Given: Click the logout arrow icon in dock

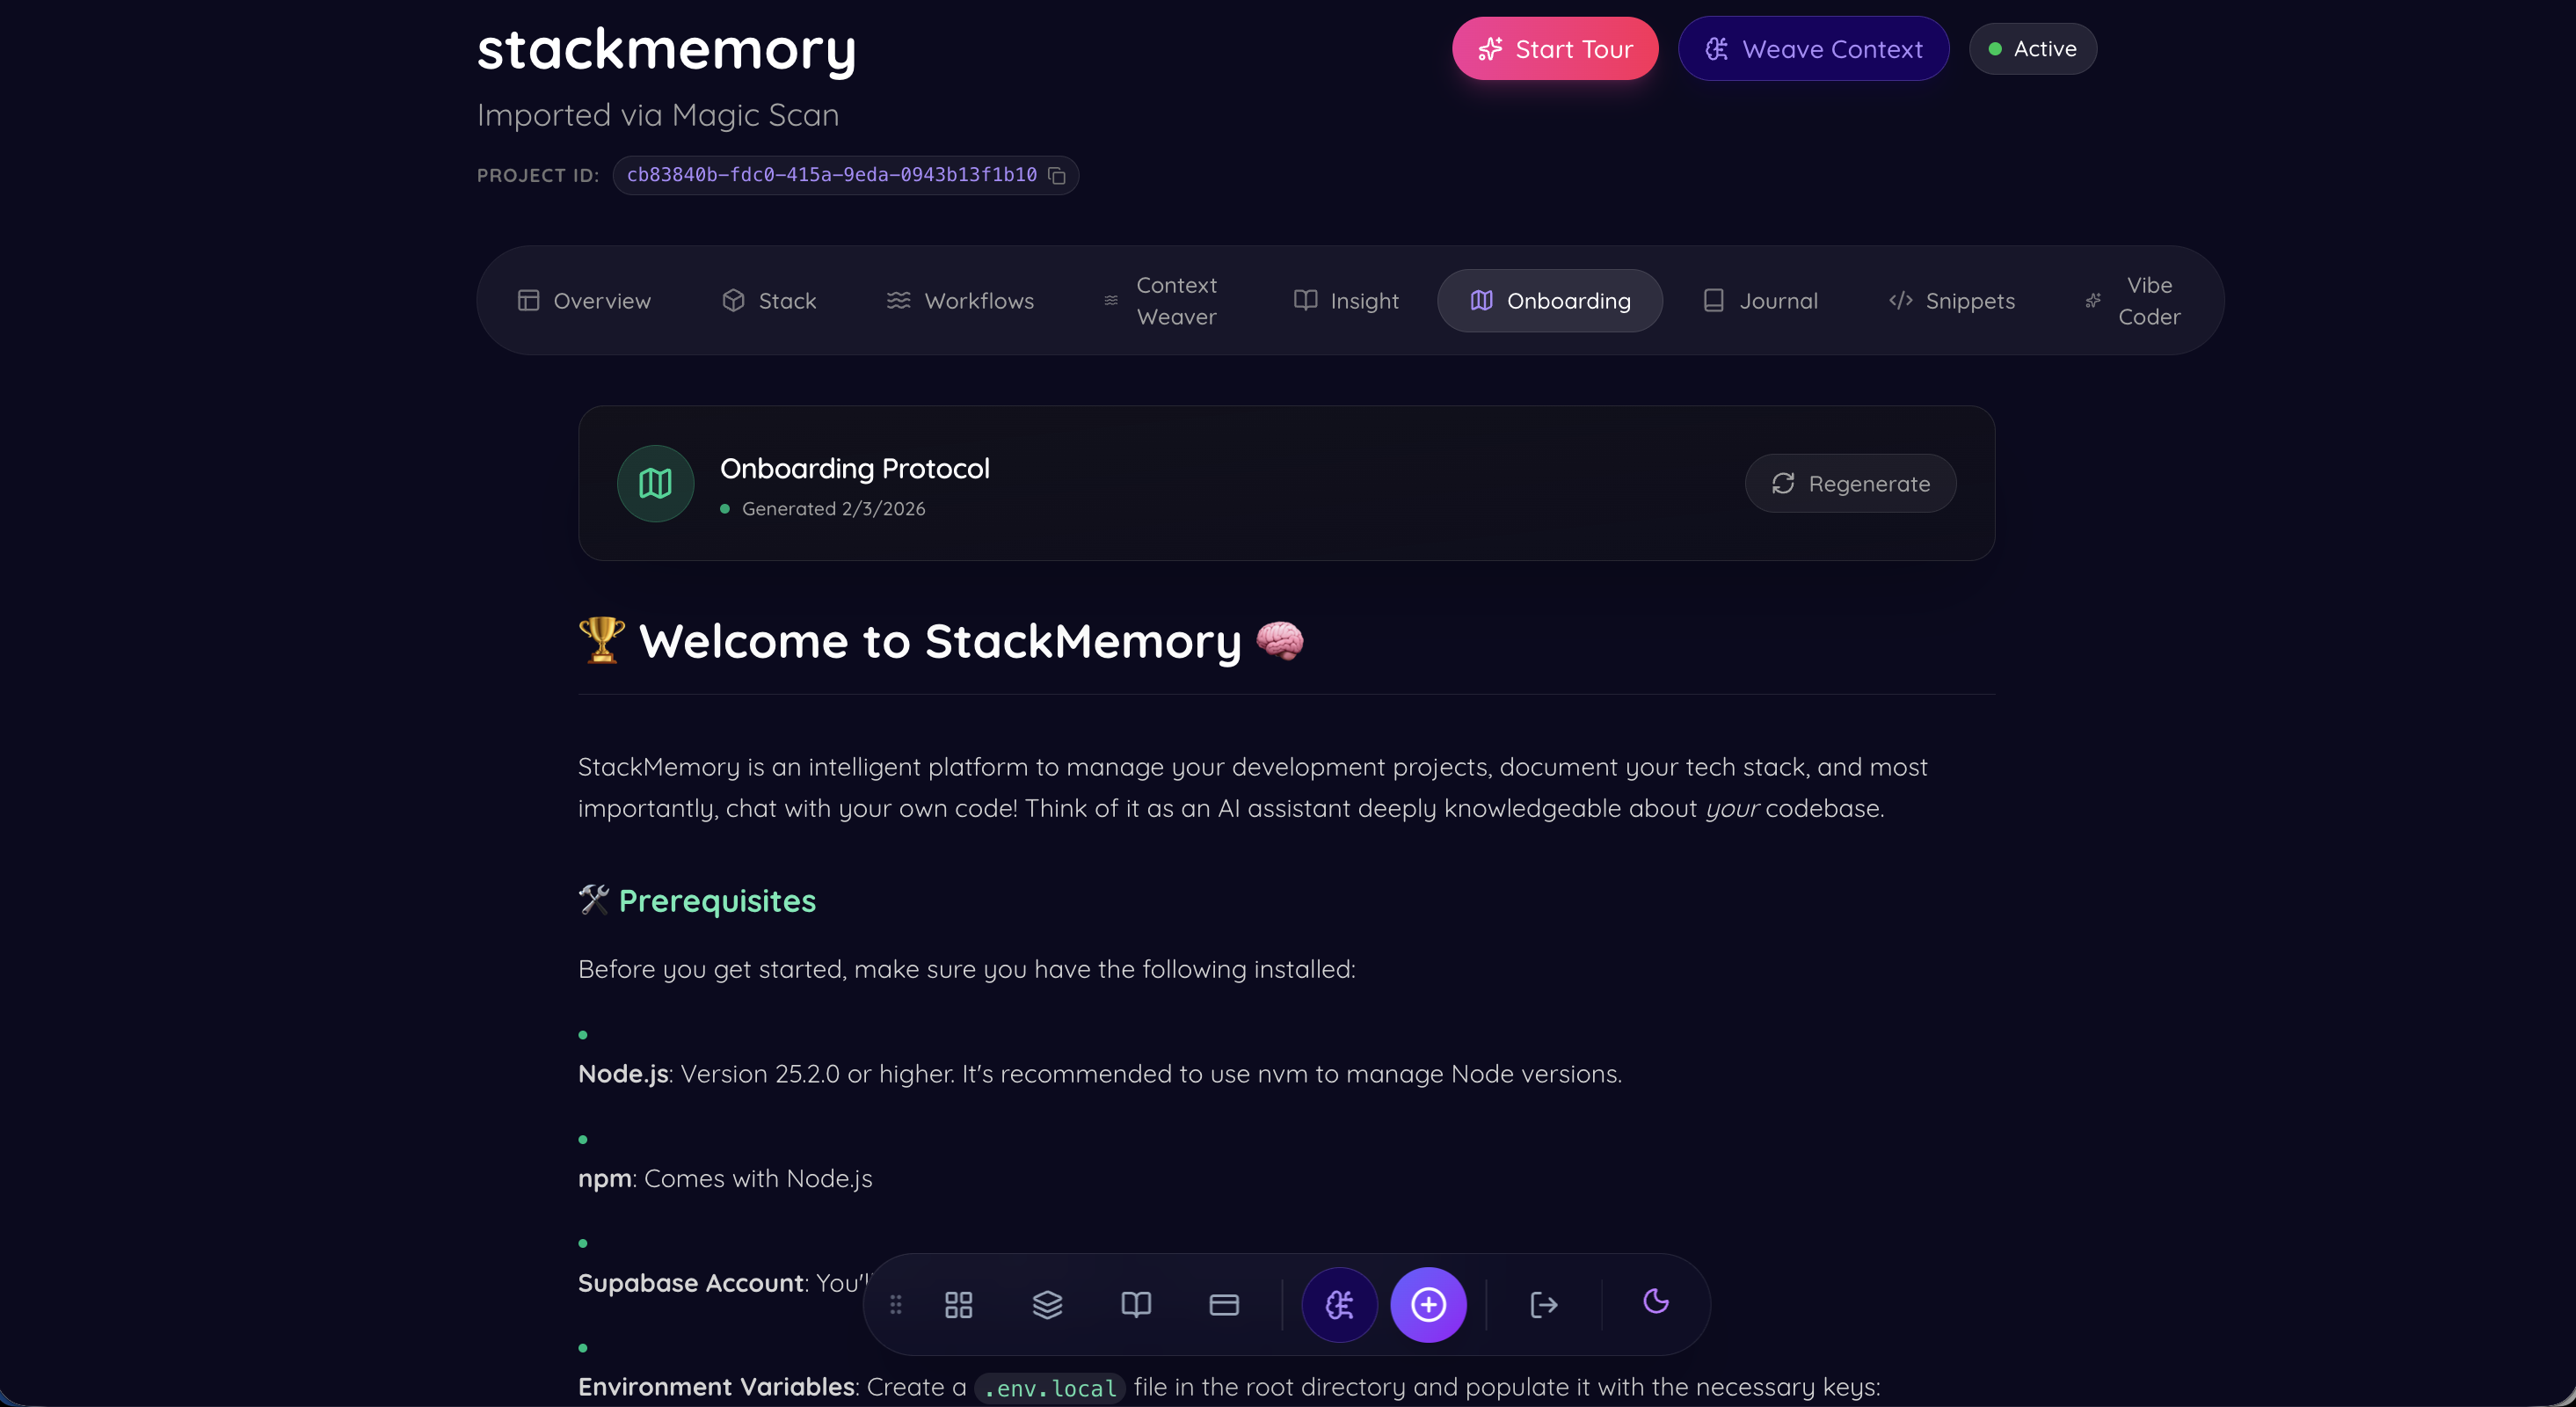Looking at the screenshot, I should (1543, 1304).
